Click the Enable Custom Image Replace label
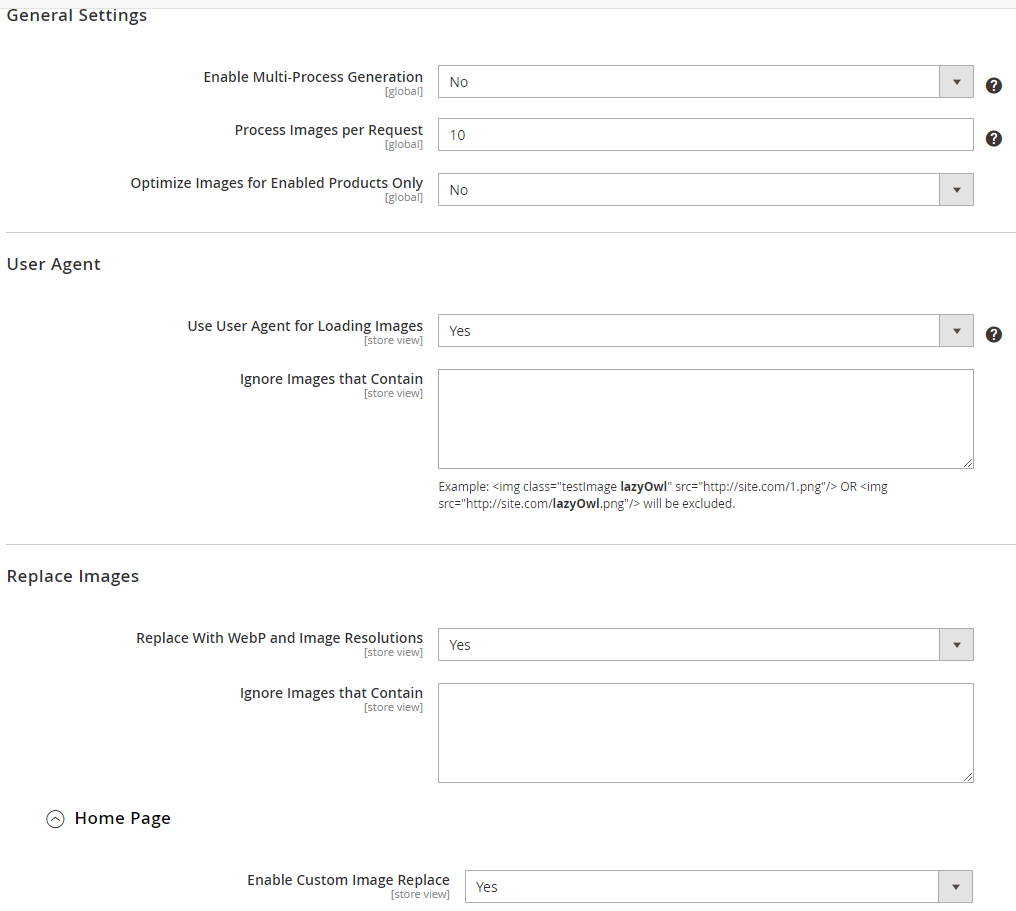Viewport: 1016px width, 911px height. 348,880
